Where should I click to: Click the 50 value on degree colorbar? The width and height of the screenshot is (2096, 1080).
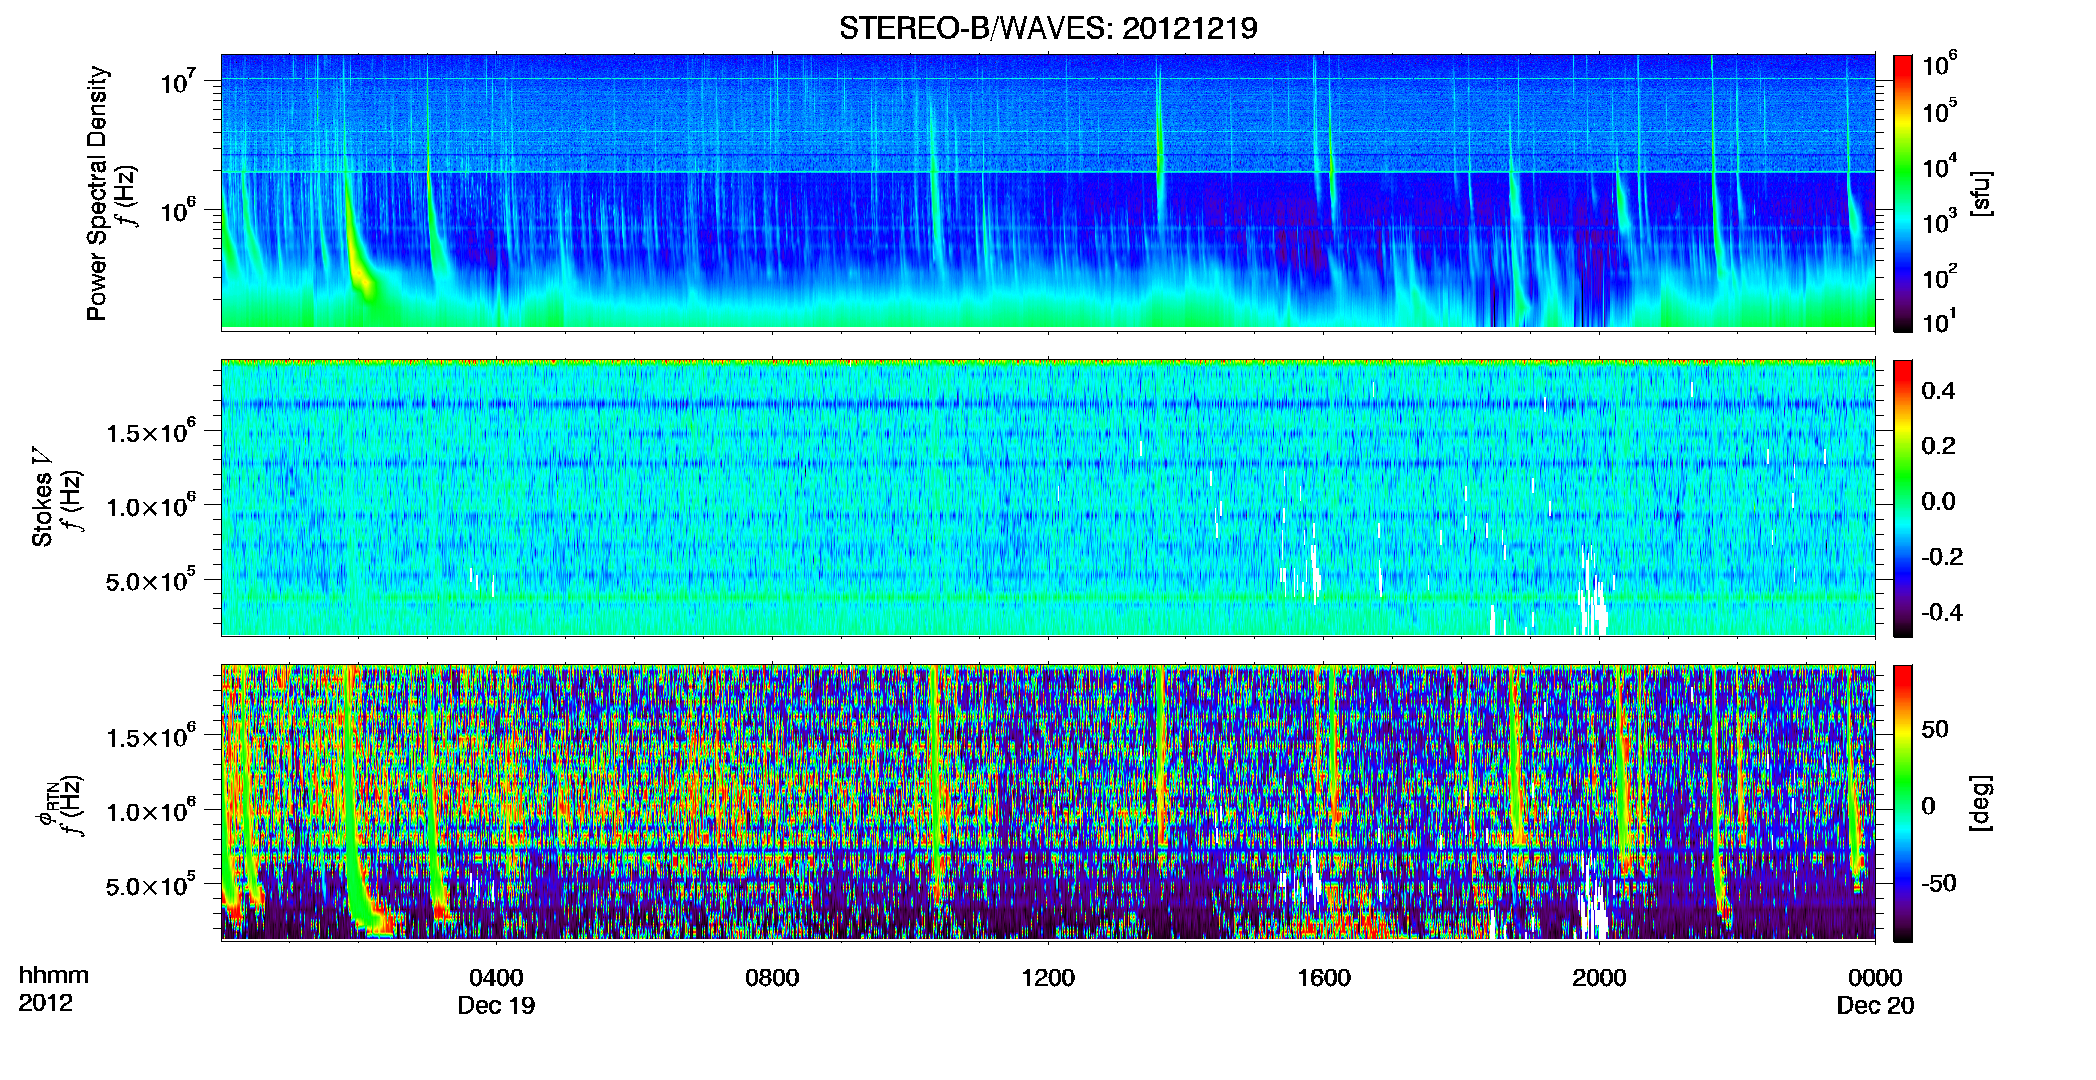(x=1935, y=729)
